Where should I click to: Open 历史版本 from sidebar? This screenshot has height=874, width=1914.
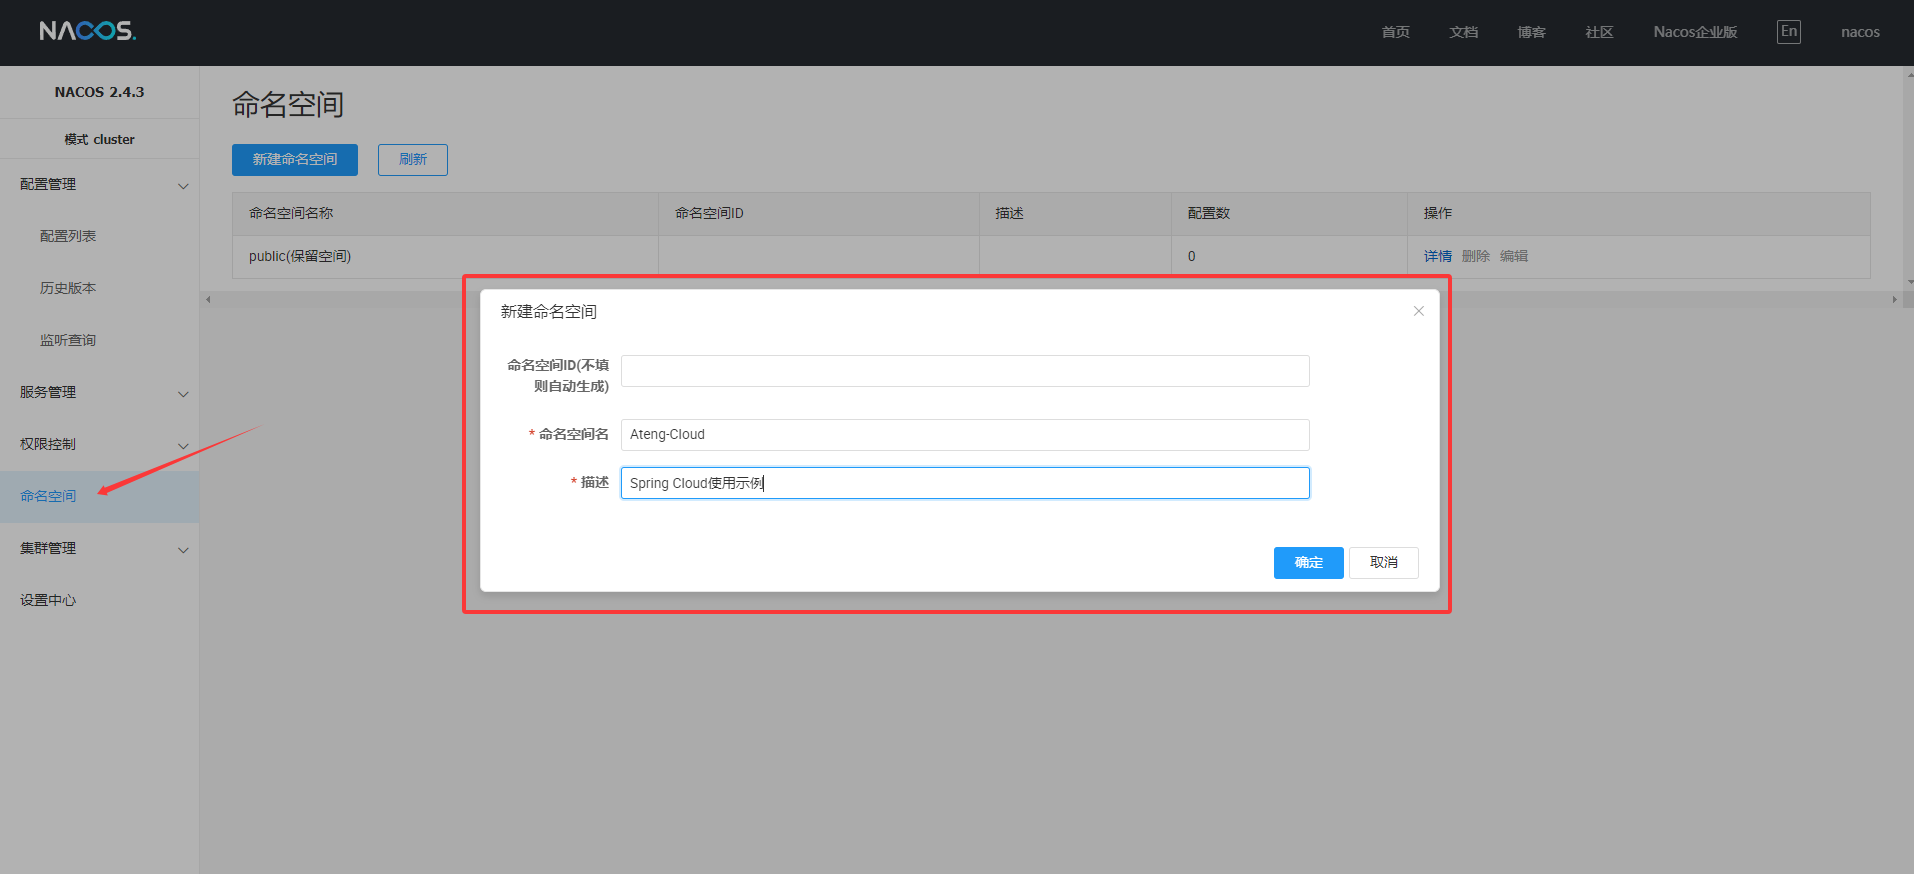pos(68,288)
